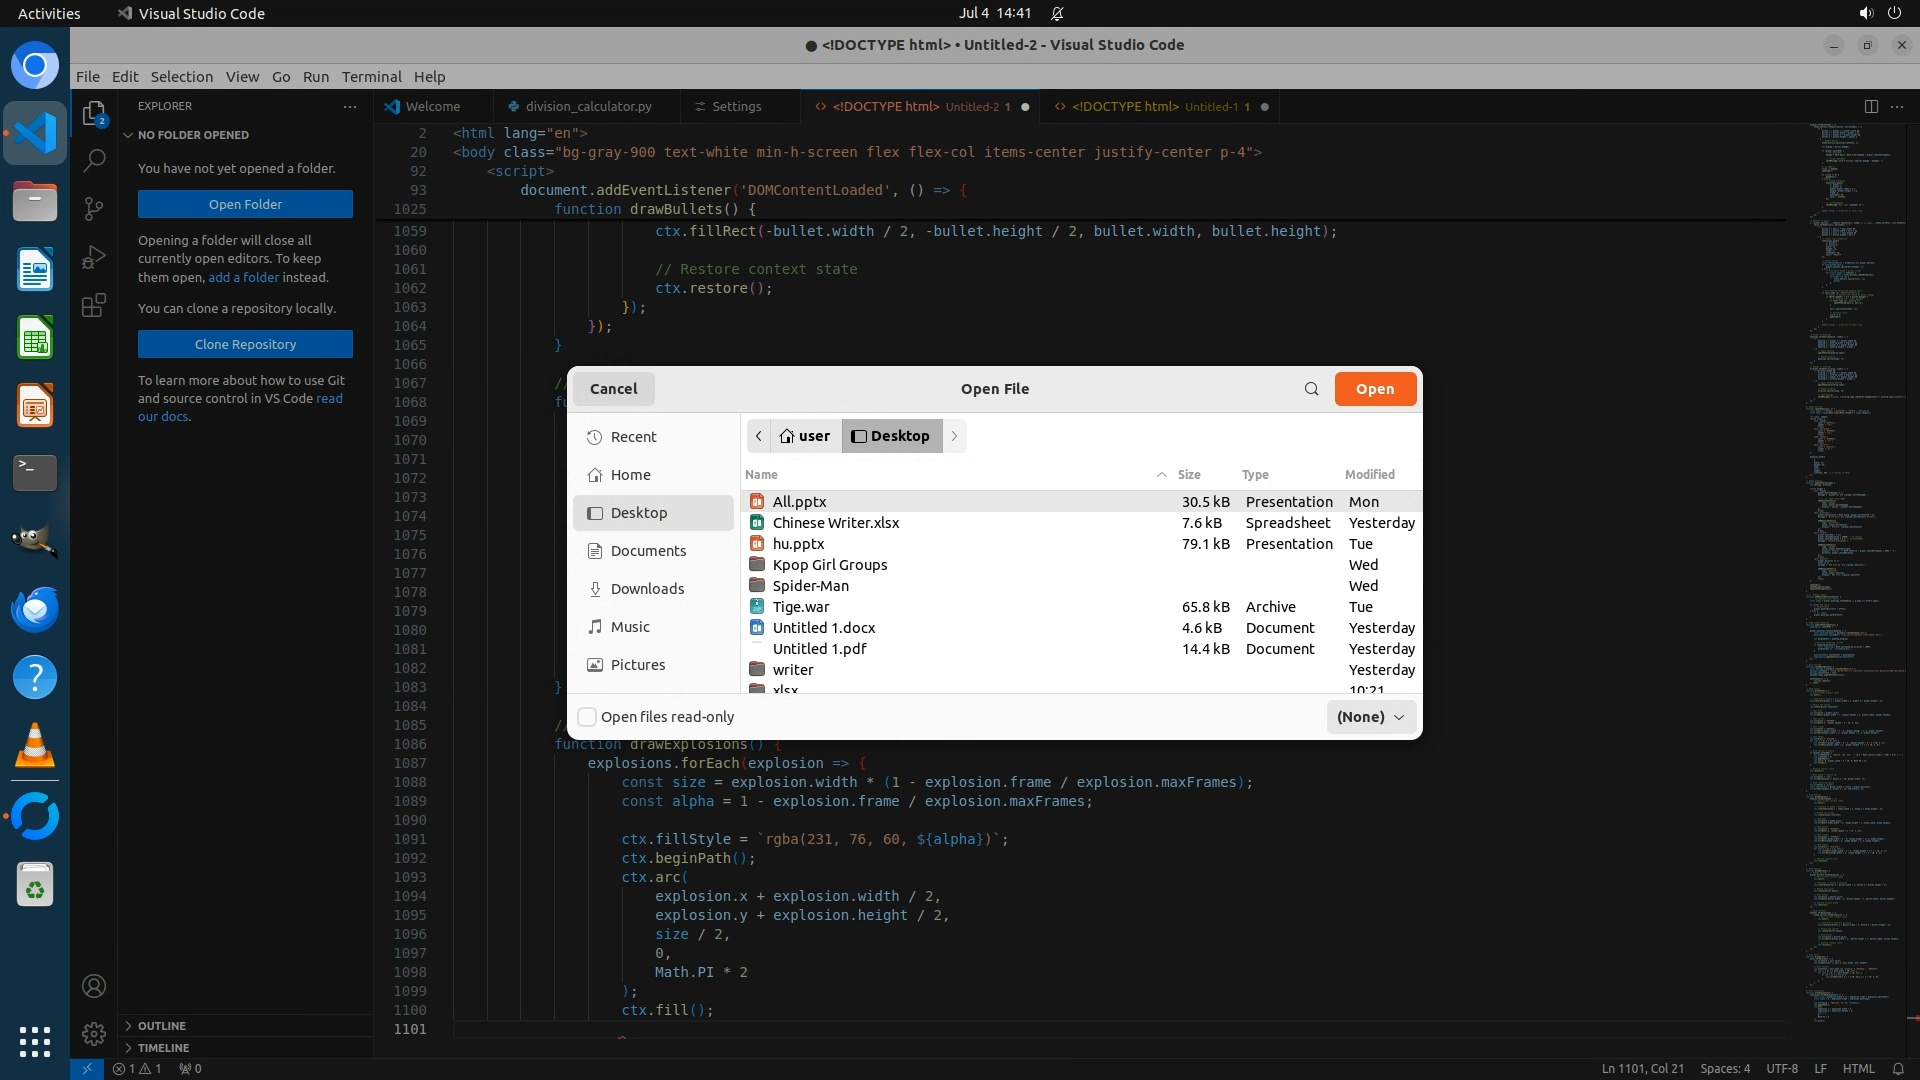Expand the OUTLINE section
Image resolution: width=1920 pixels, height=1080 pixels.
pos(162,1026)
